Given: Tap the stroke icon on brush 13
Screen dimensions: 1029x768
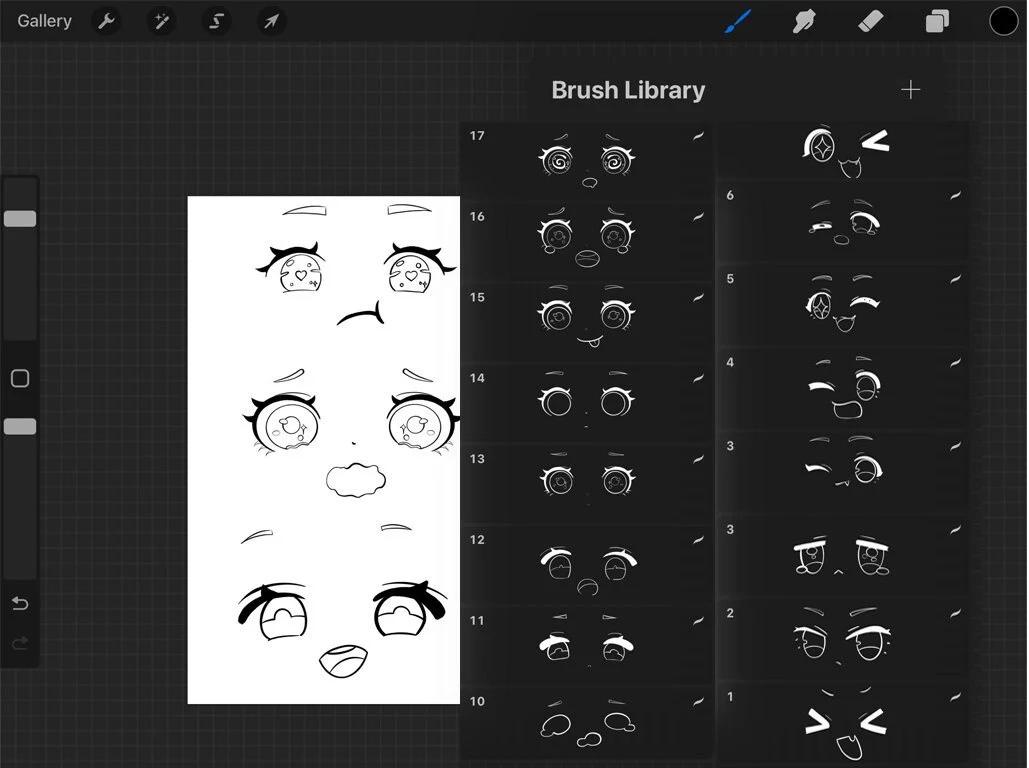Looking at the screenshot, I should point(698,459).
